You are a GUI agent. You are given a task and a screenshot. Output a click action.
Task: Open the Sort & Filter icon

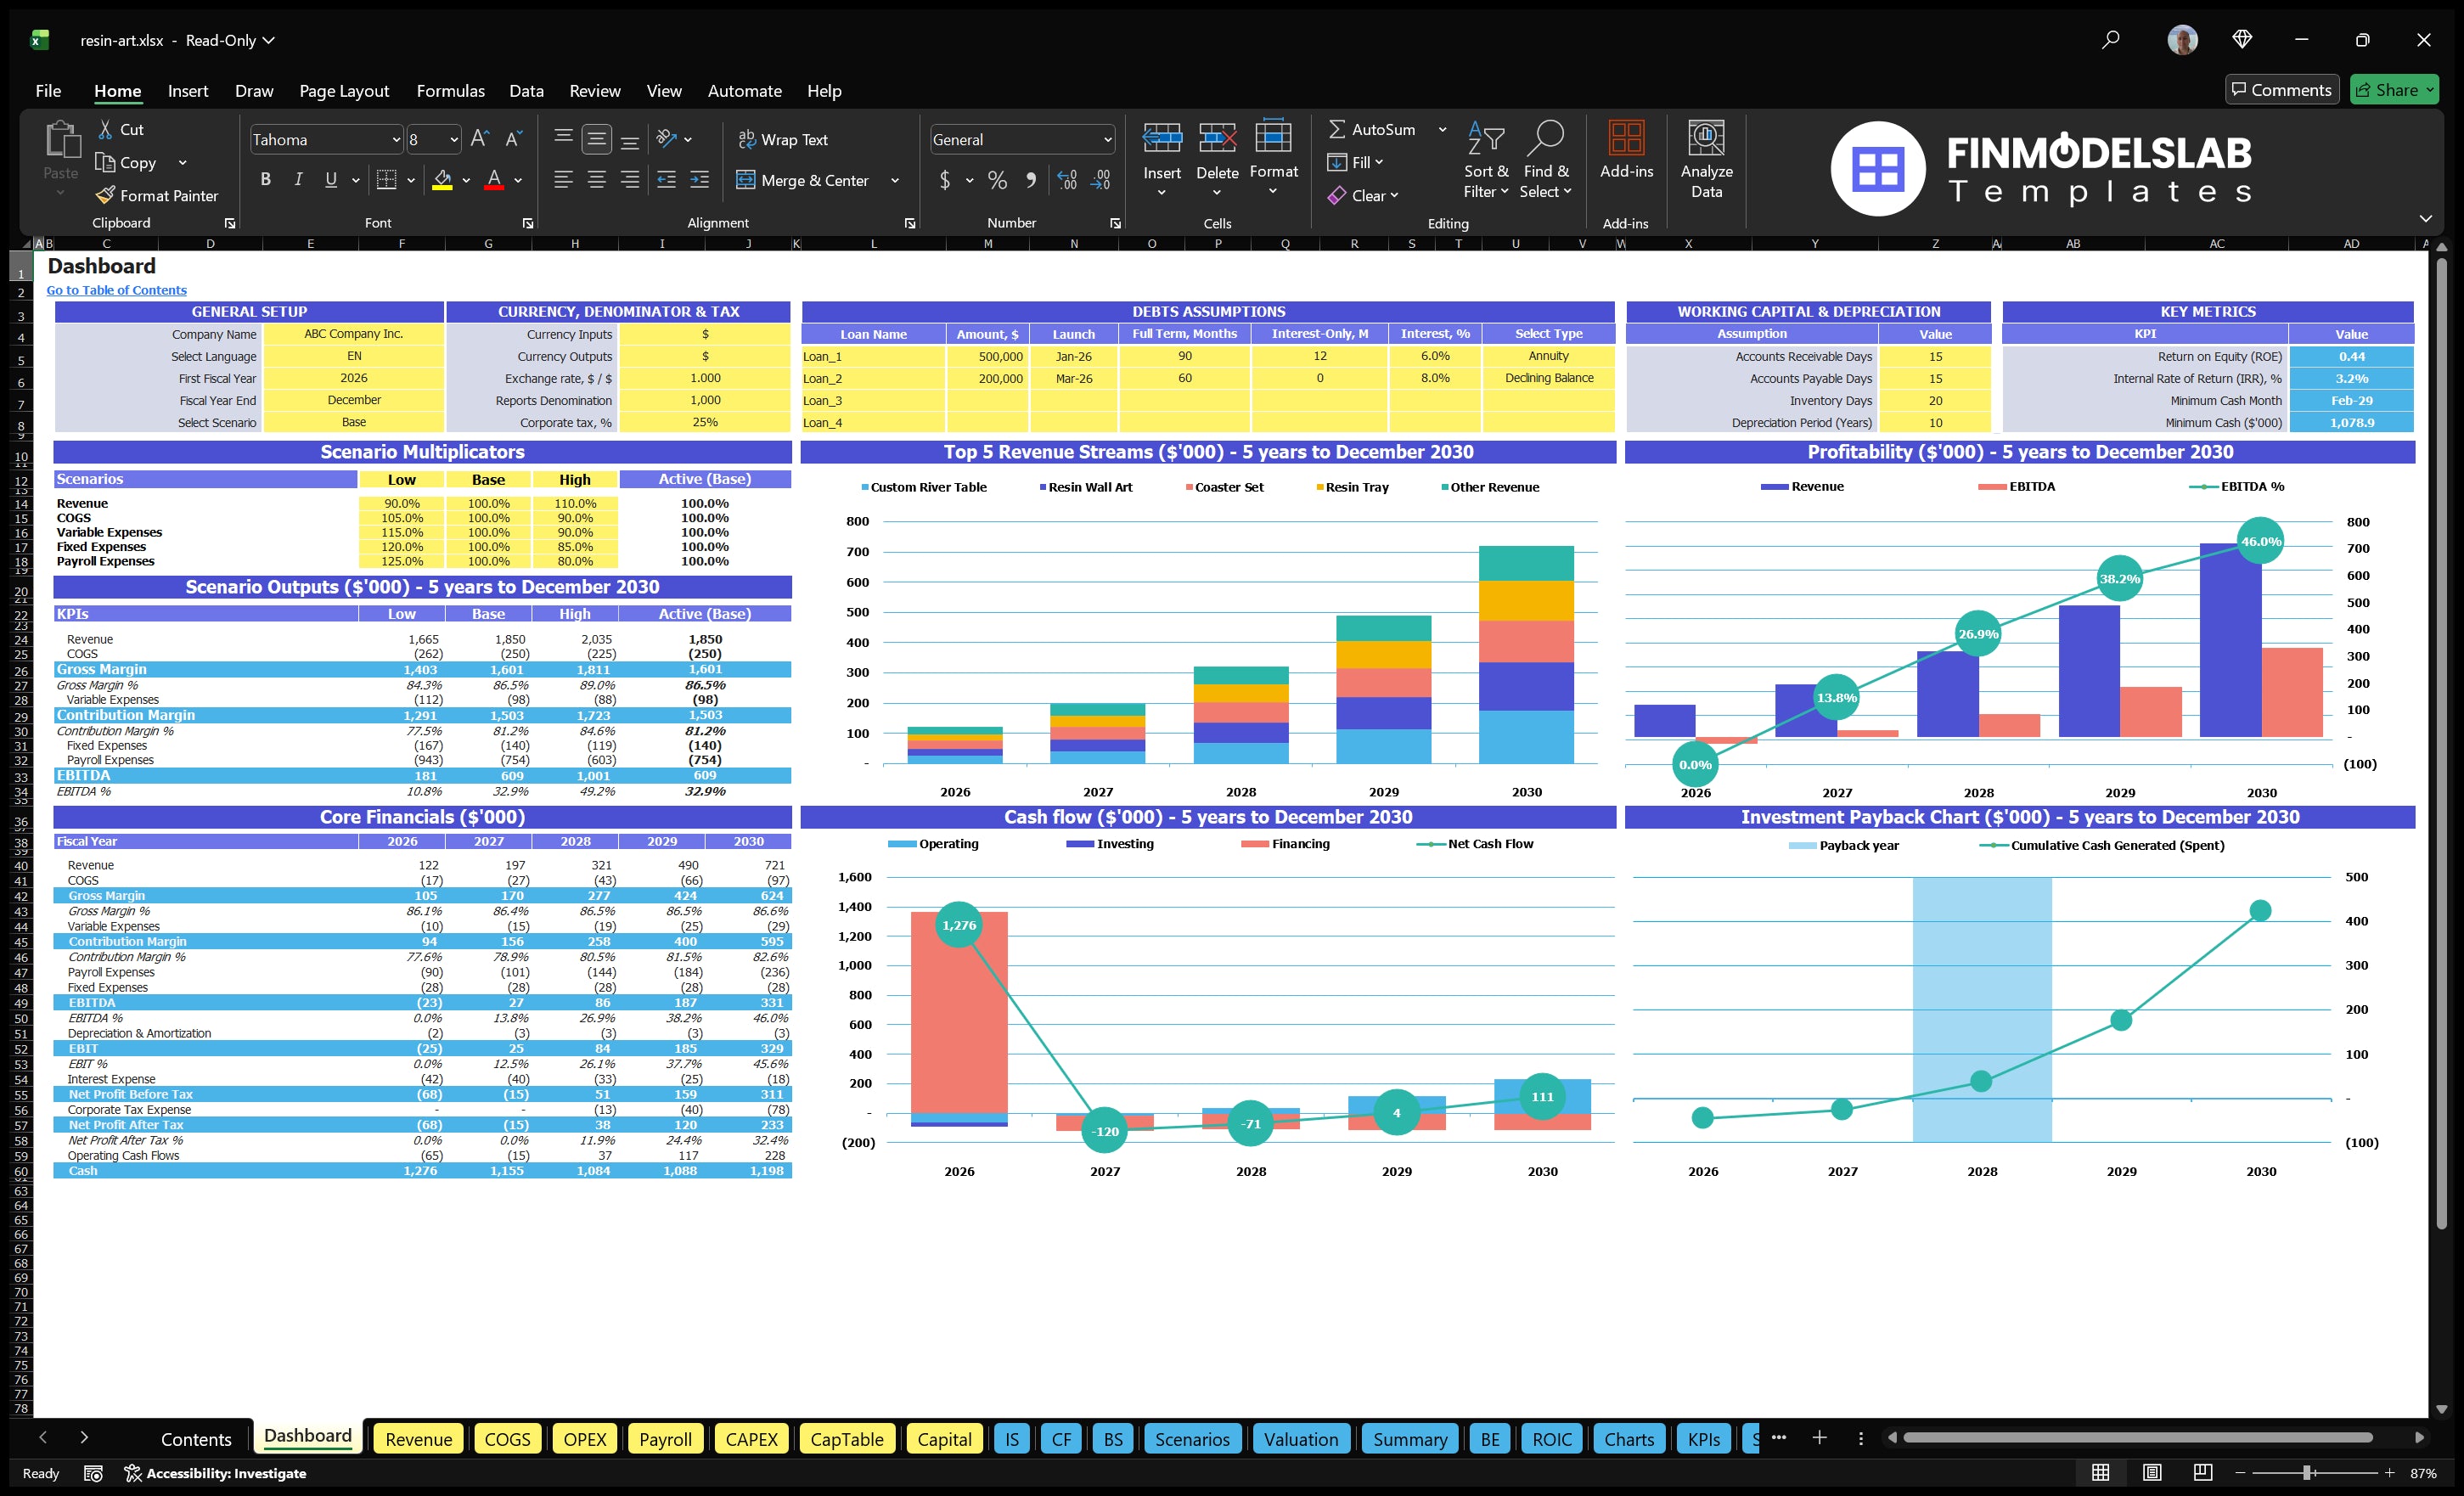pyautogui.click(x=1486, y=137)
